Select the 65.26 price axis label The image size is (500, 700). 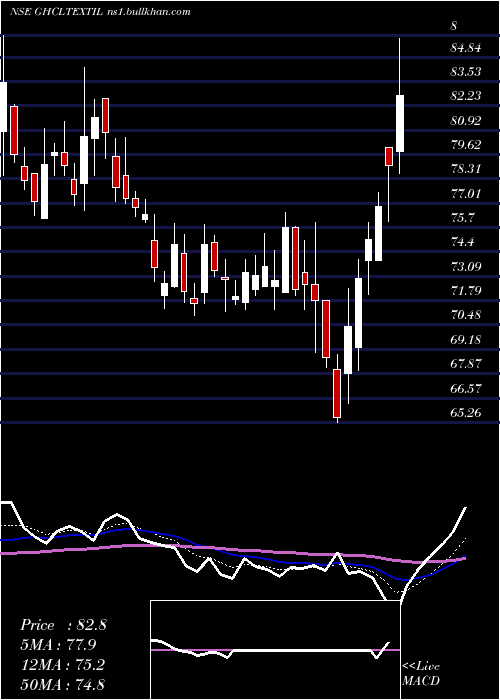[466, 412]
